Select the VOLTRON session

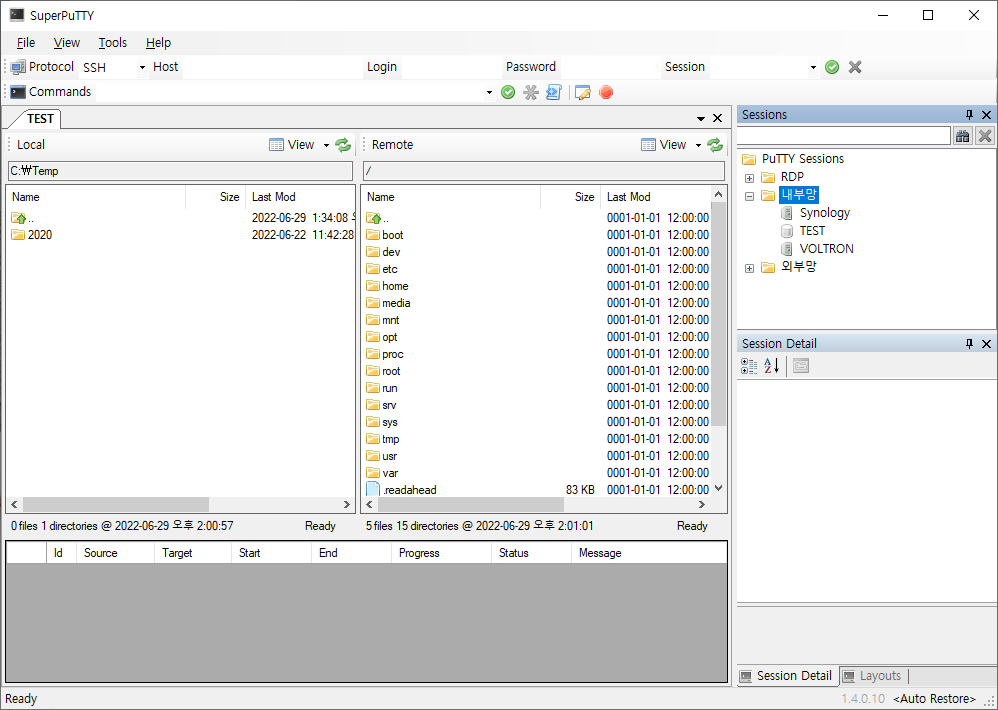coord(826,248)
